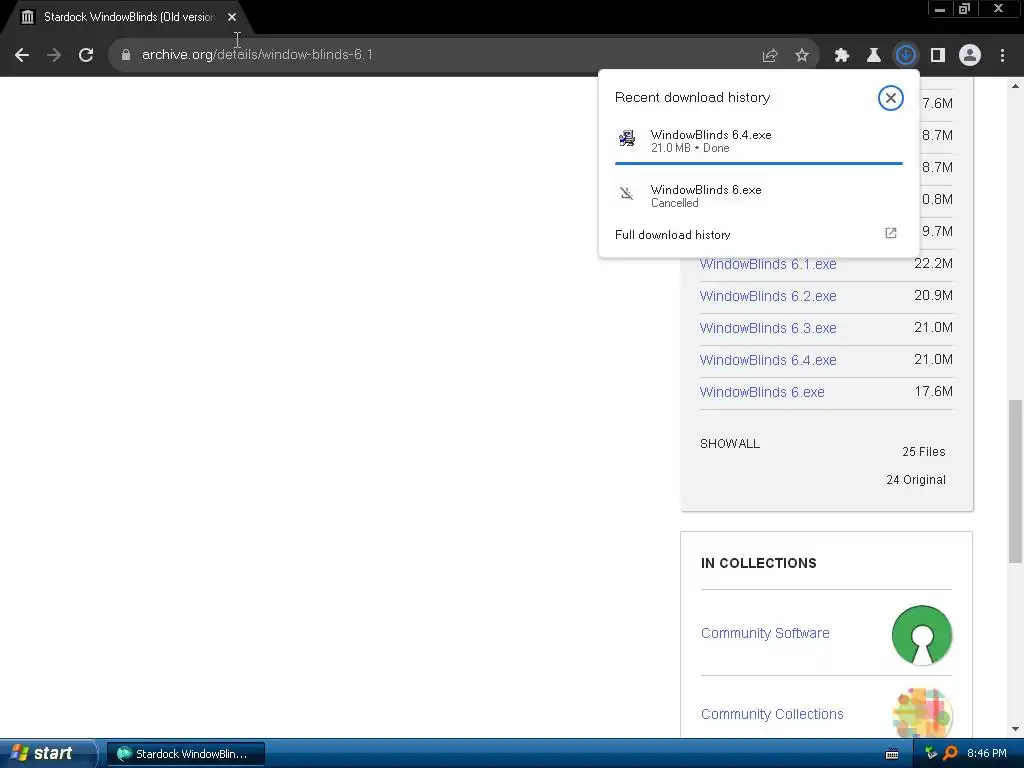Click the forward navigation arrow
Screen dimensions: 1024x768
tap(54, 55)
